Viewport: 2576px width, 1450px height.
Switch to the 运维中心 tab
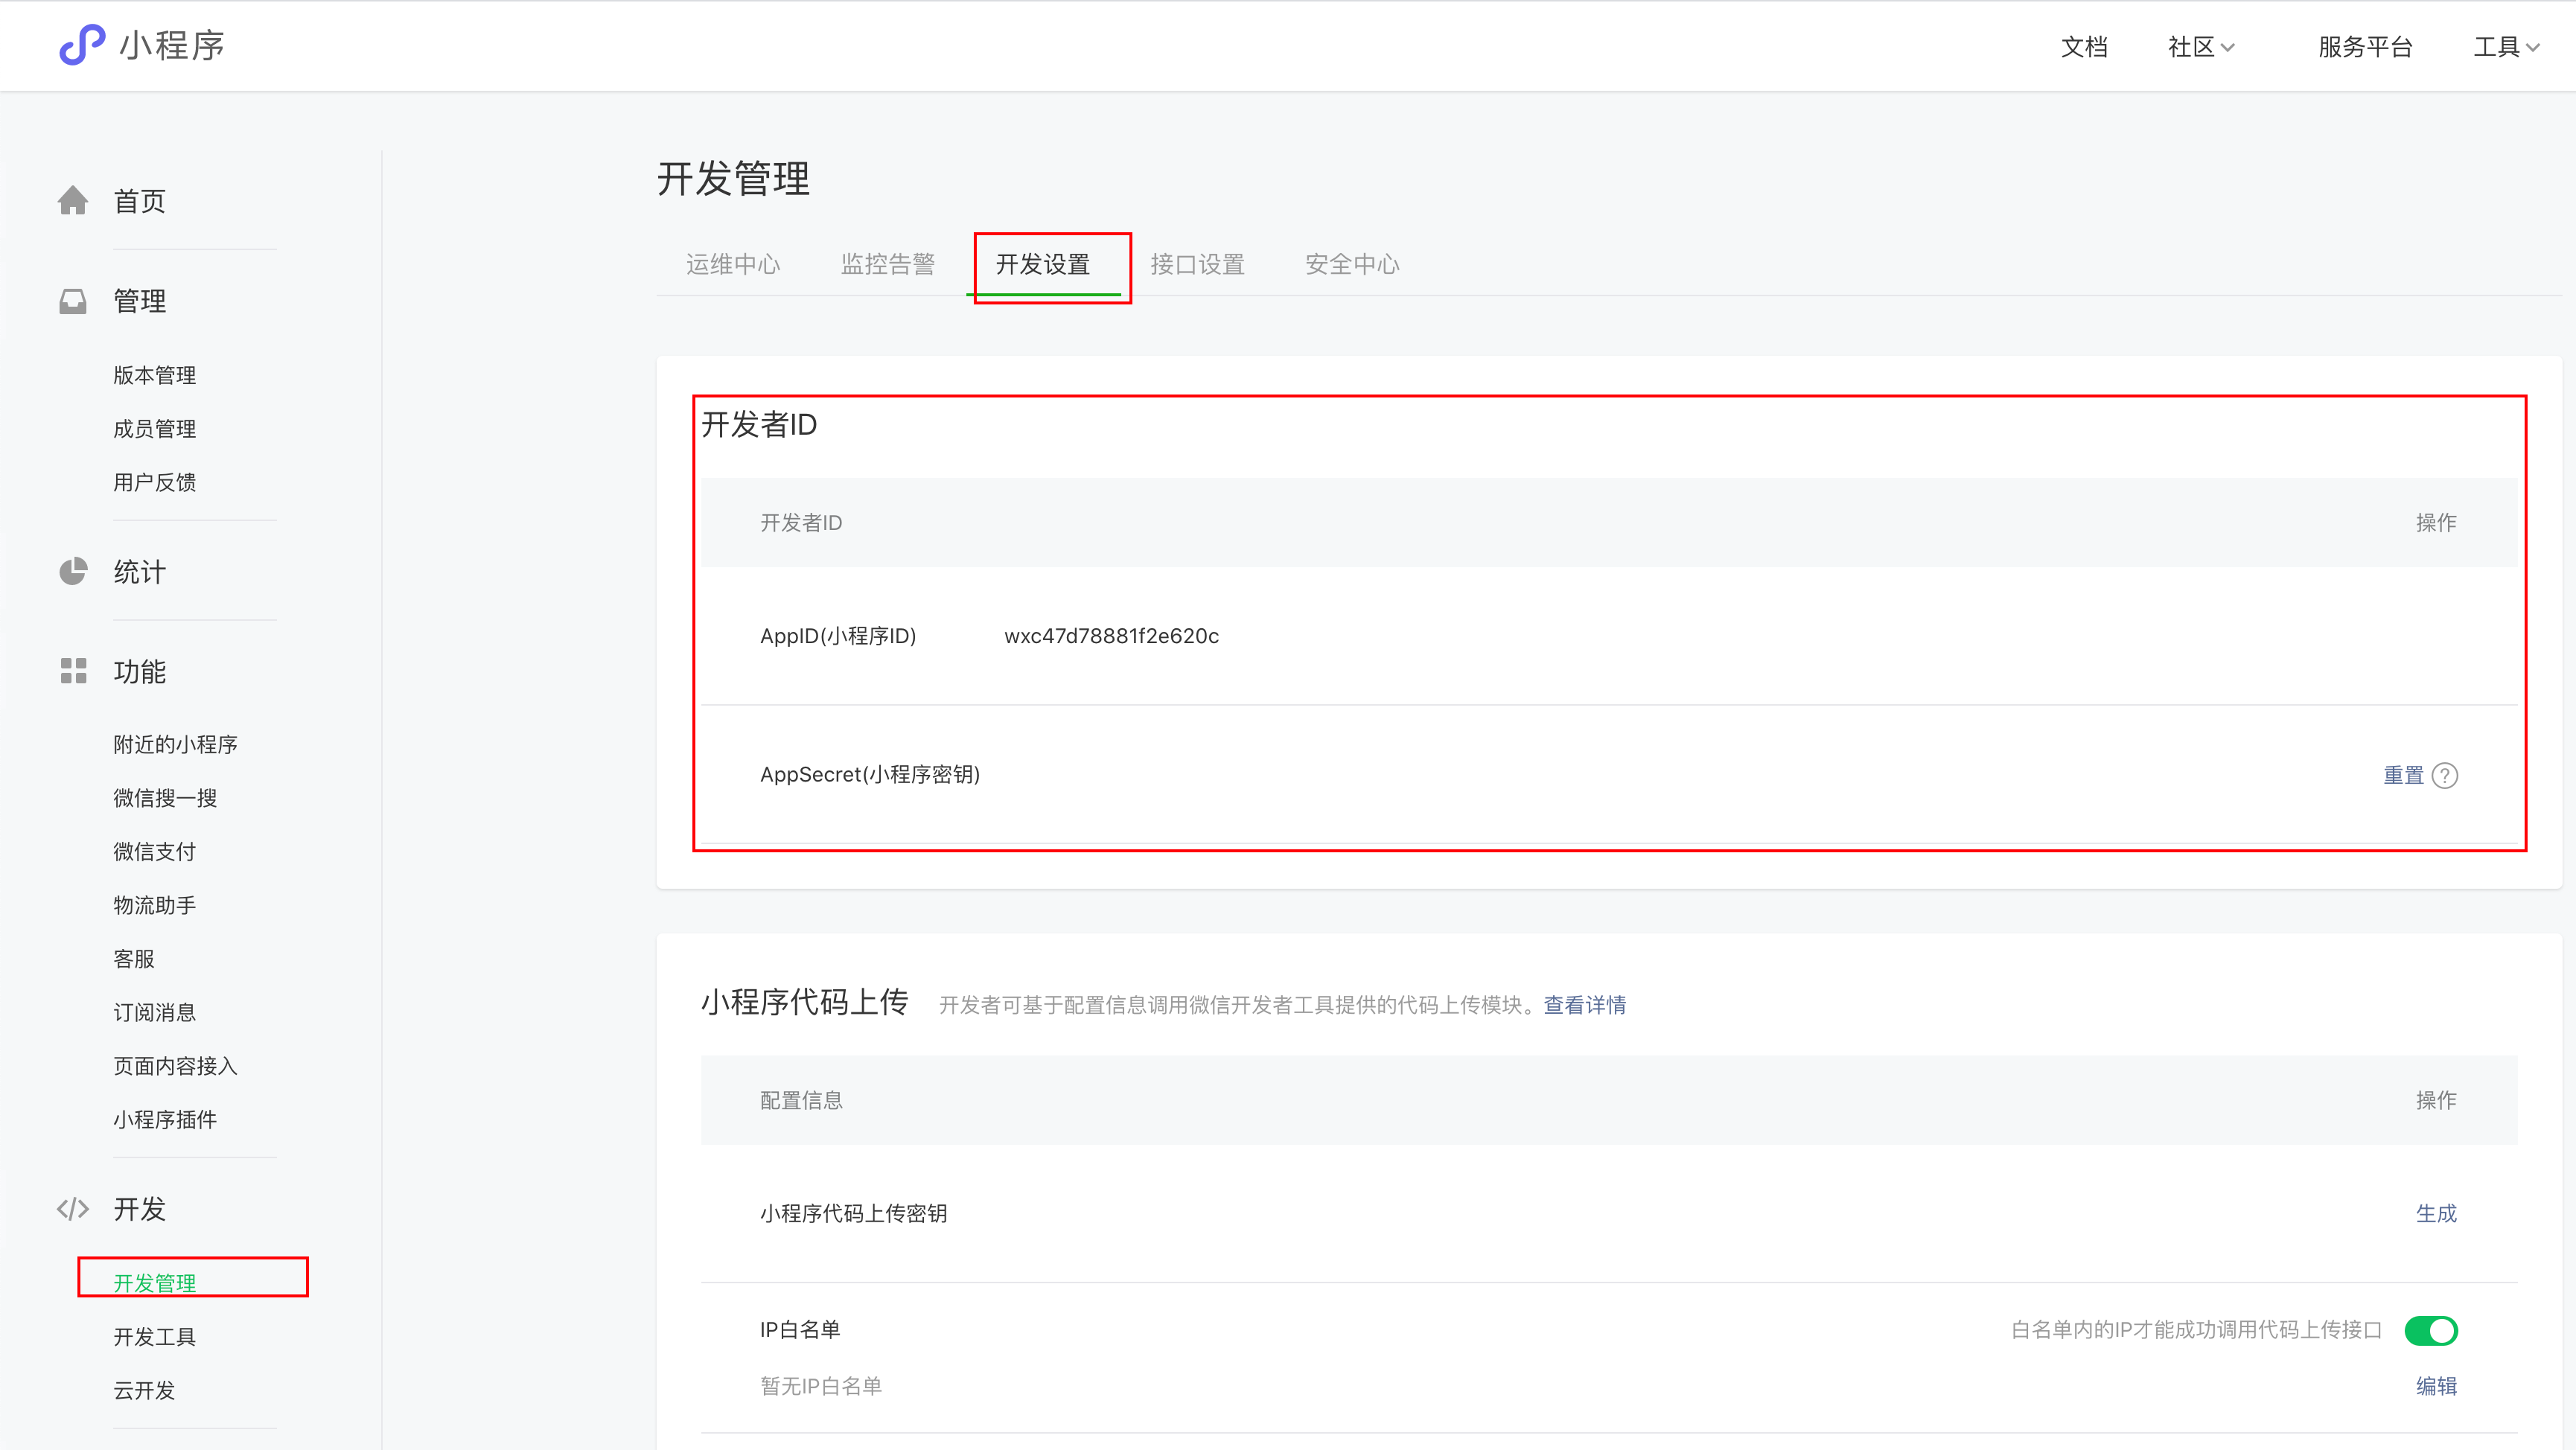(x=732, y=264)
